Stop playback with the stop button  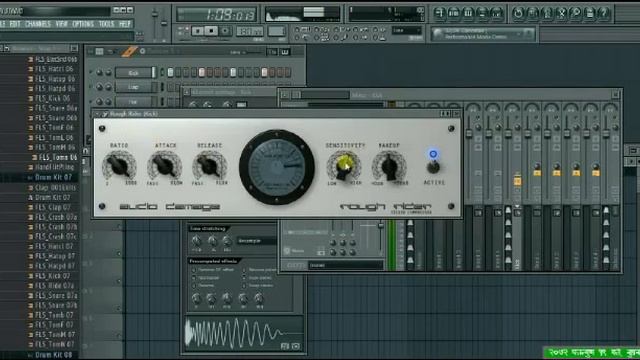pyautogui.click(x=211, y=31)
